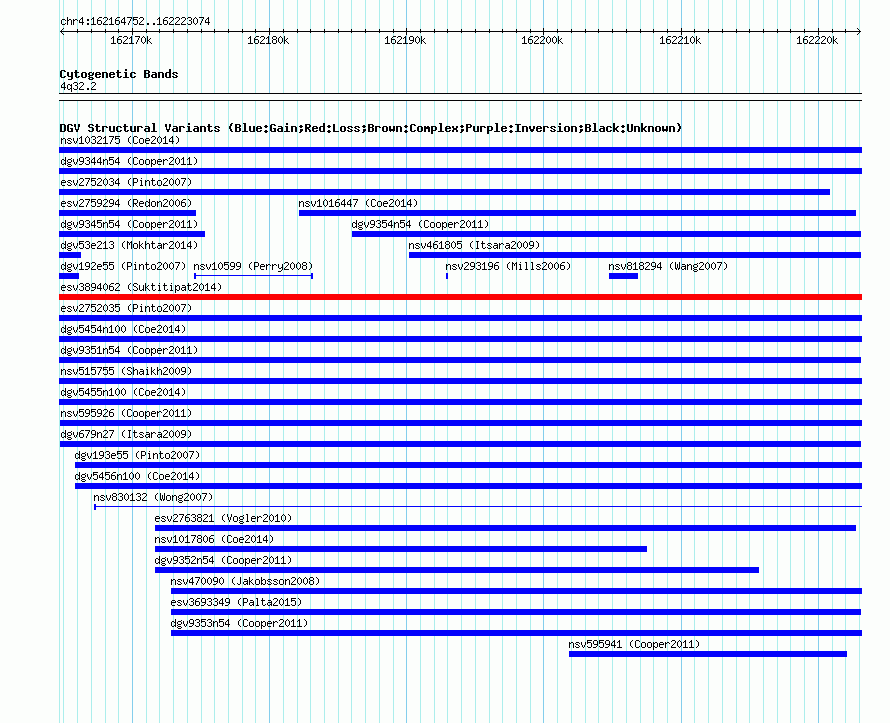Click the right arrow of the ruler
Viewport: 890px width, 723px height.
(859, 31)
